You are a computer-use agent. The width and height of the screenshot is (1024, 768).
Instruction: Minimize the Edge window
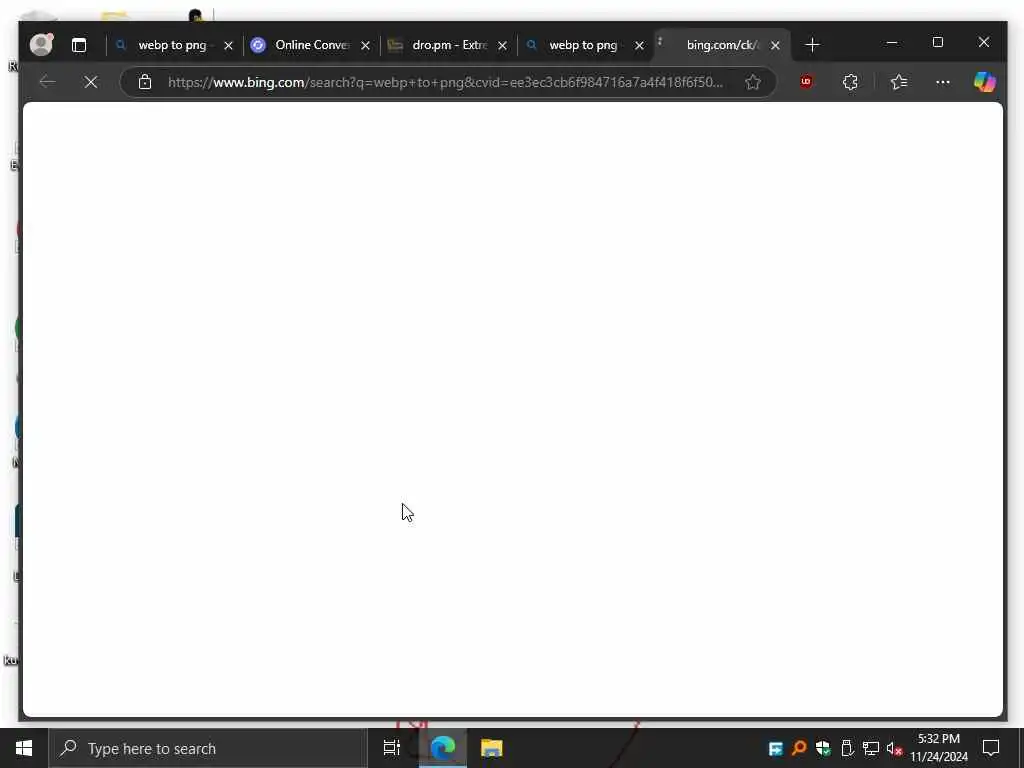click(891, 42)
